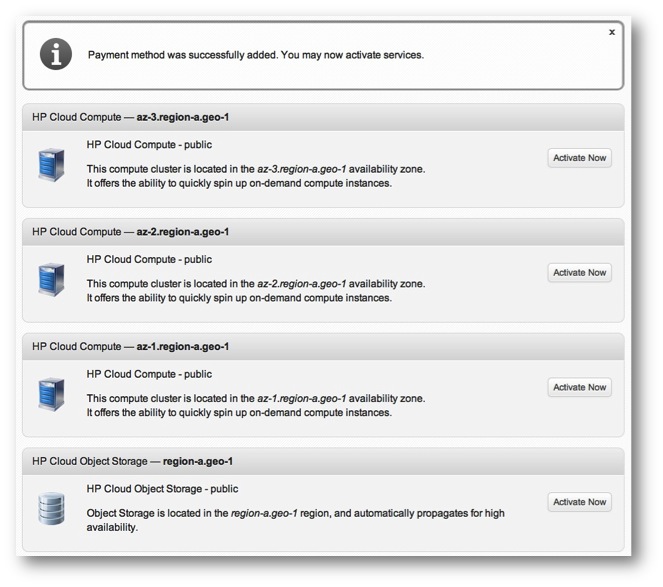Activate HP Cloud Compute az-2.region-a.geo-1
The height and width of the screenshot is (587, 663).
coord(579,273)
